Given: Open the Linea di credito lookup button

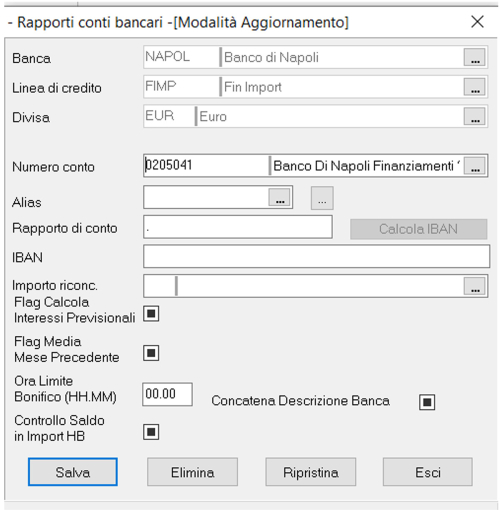Looking at the screenshot, I should click(x=474, y=87).
